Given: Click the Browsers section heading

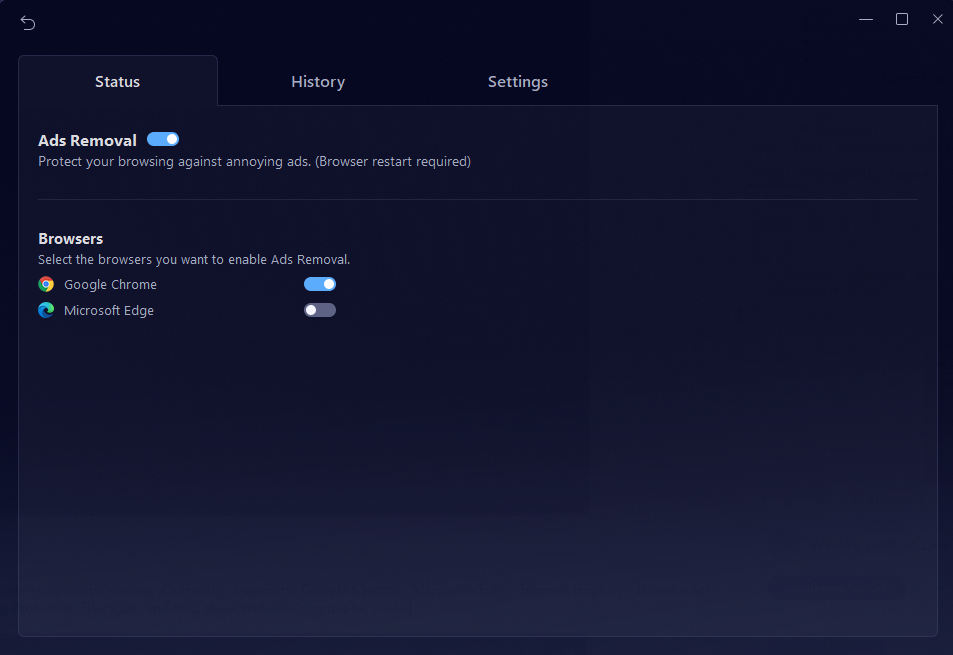Looking at the screenshot, I should coord(71,239).
